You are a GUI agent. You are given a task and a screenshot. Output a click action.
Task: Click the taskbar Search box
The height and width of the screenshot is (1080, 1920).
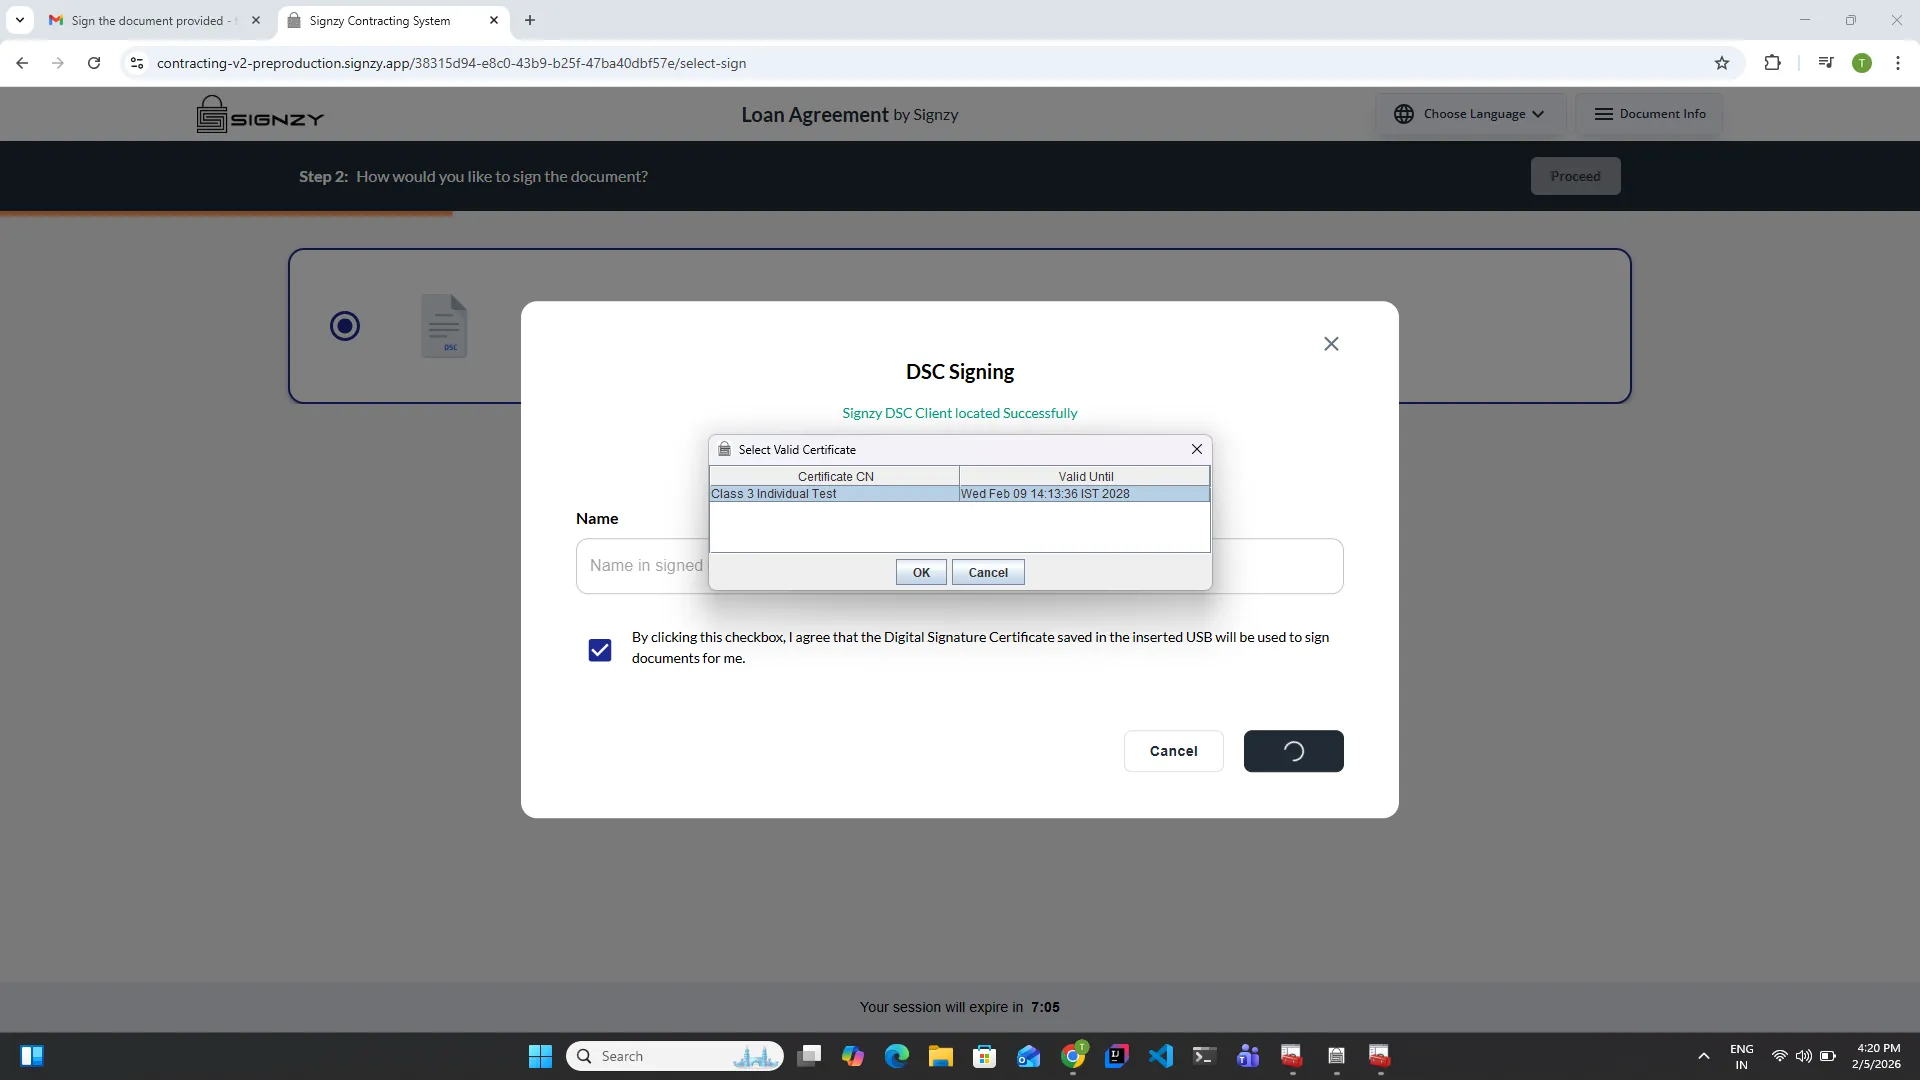point(675,1056)
